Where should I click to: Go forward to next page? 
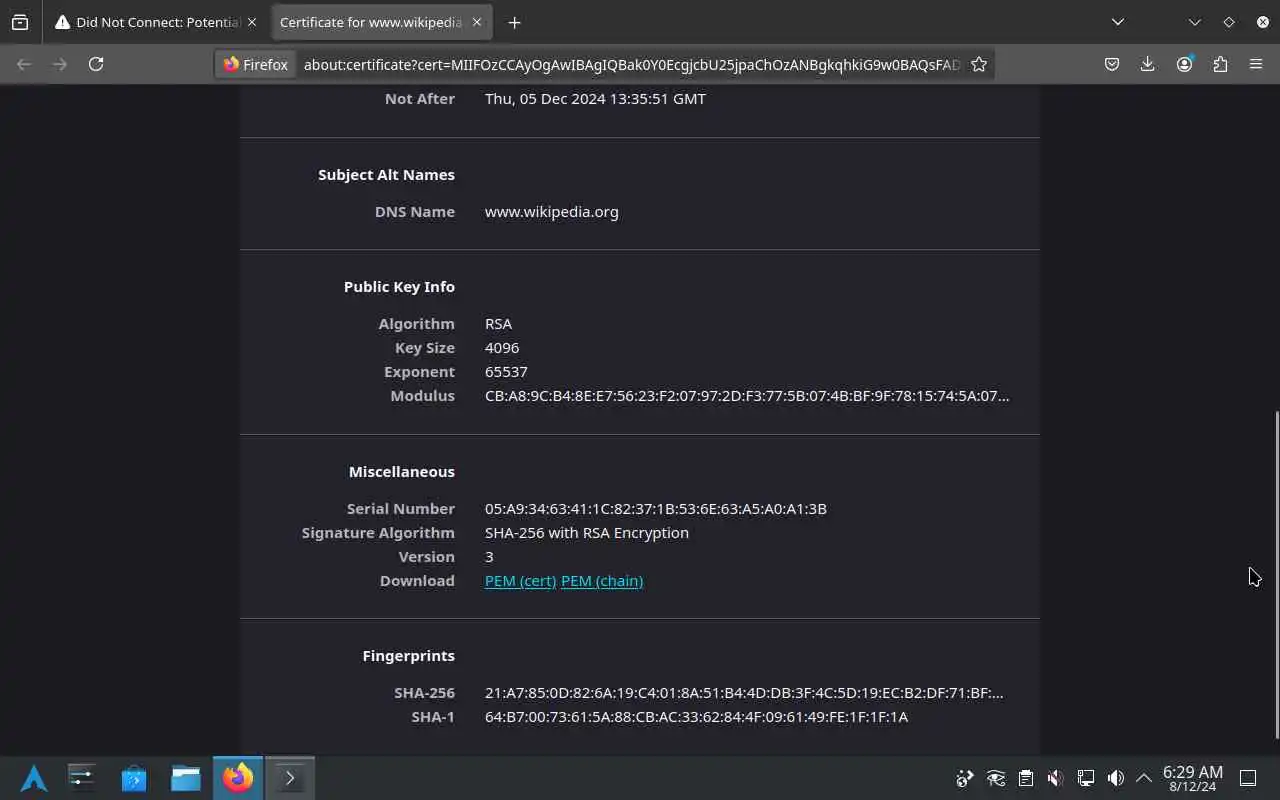click(x=60, y=64)
